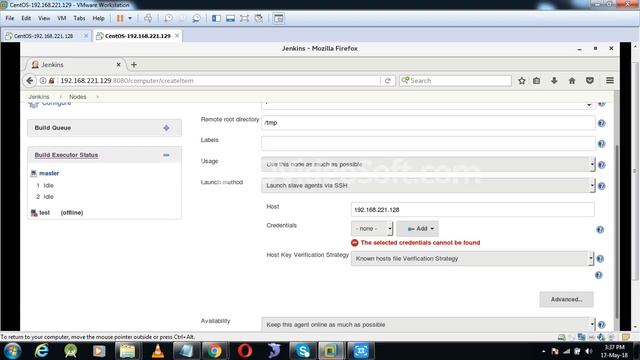
Task: Open the VMware Help menu
Action: coord(98,18)
